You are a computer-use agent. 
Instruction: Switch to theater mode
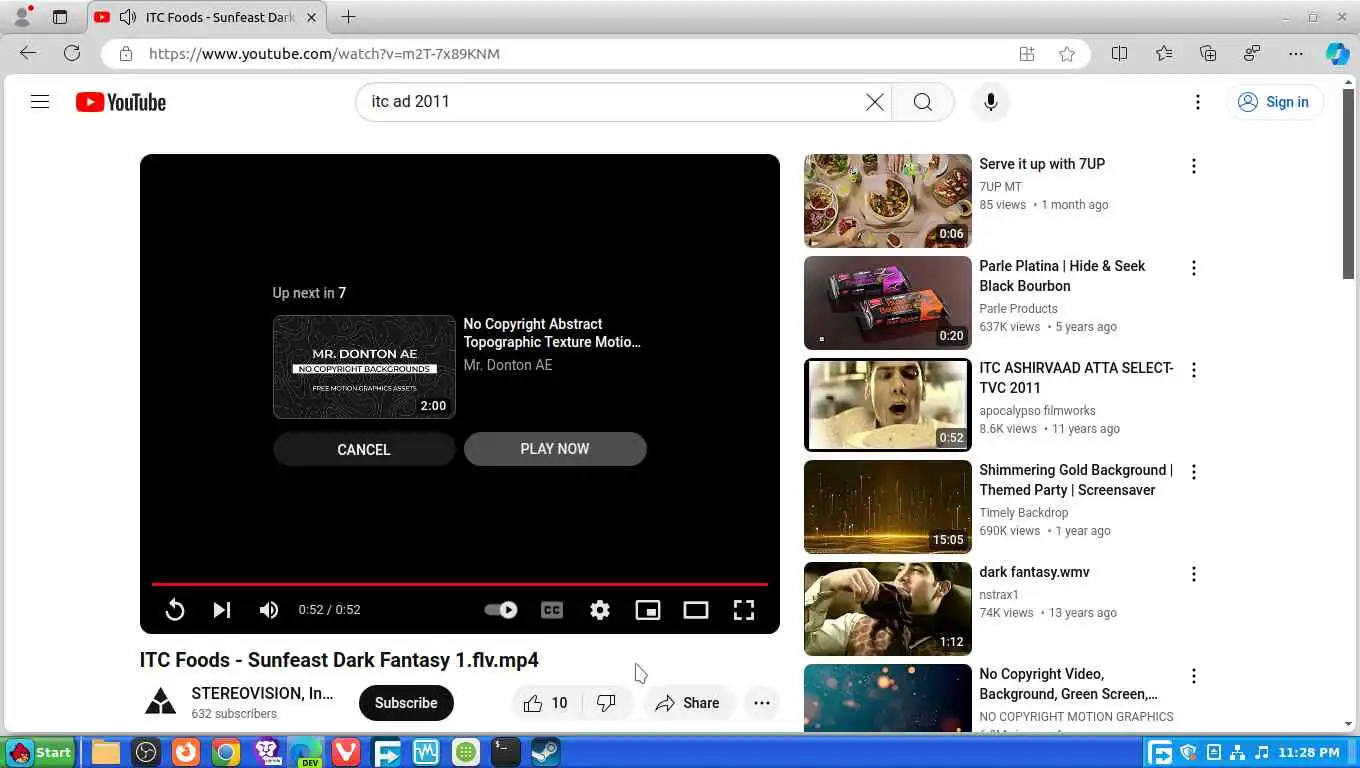(696, 610)
